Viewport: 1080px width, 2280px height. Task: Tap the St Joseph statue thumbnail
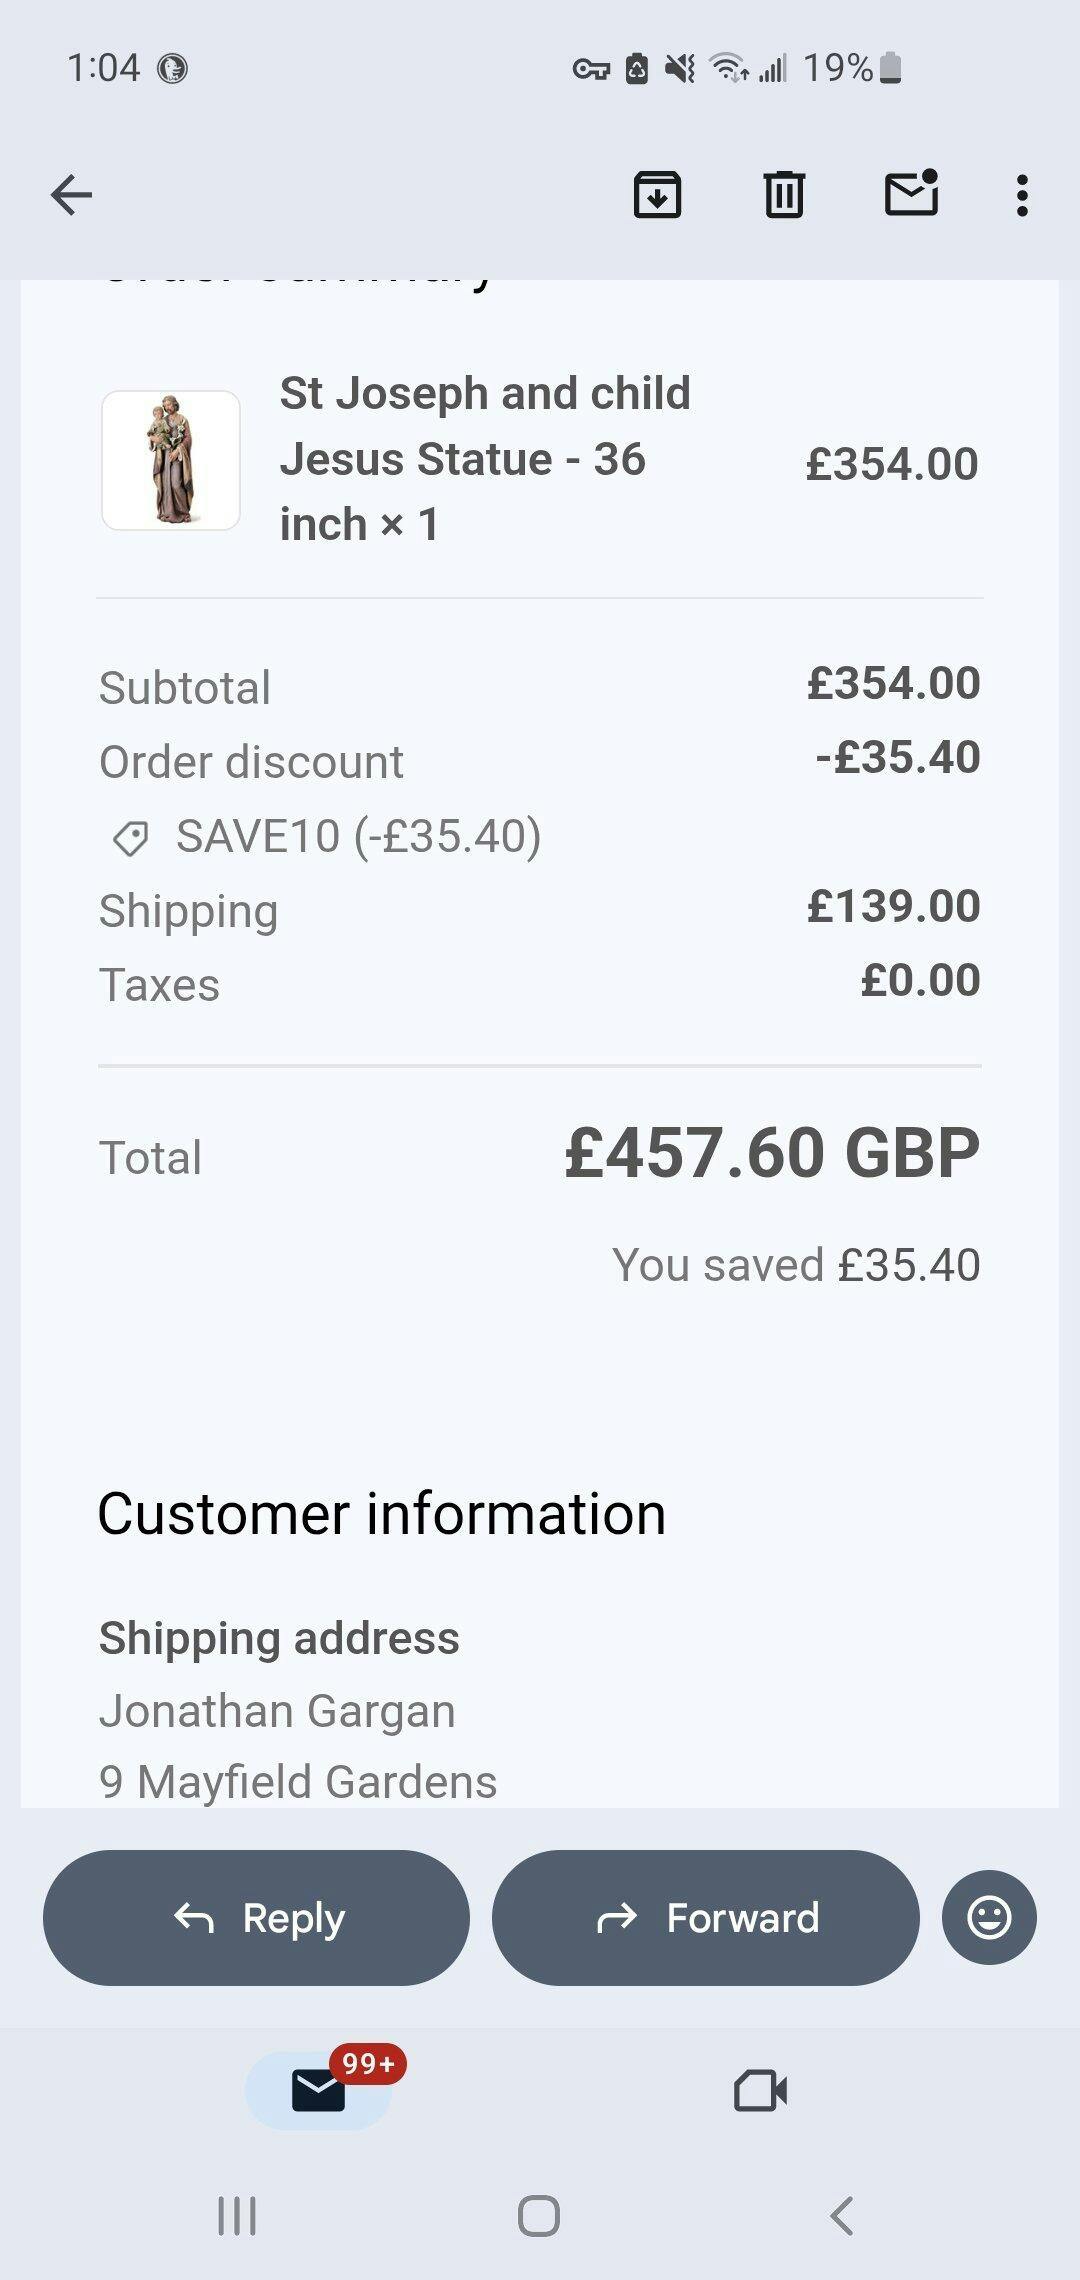click(x=171, y=460)
